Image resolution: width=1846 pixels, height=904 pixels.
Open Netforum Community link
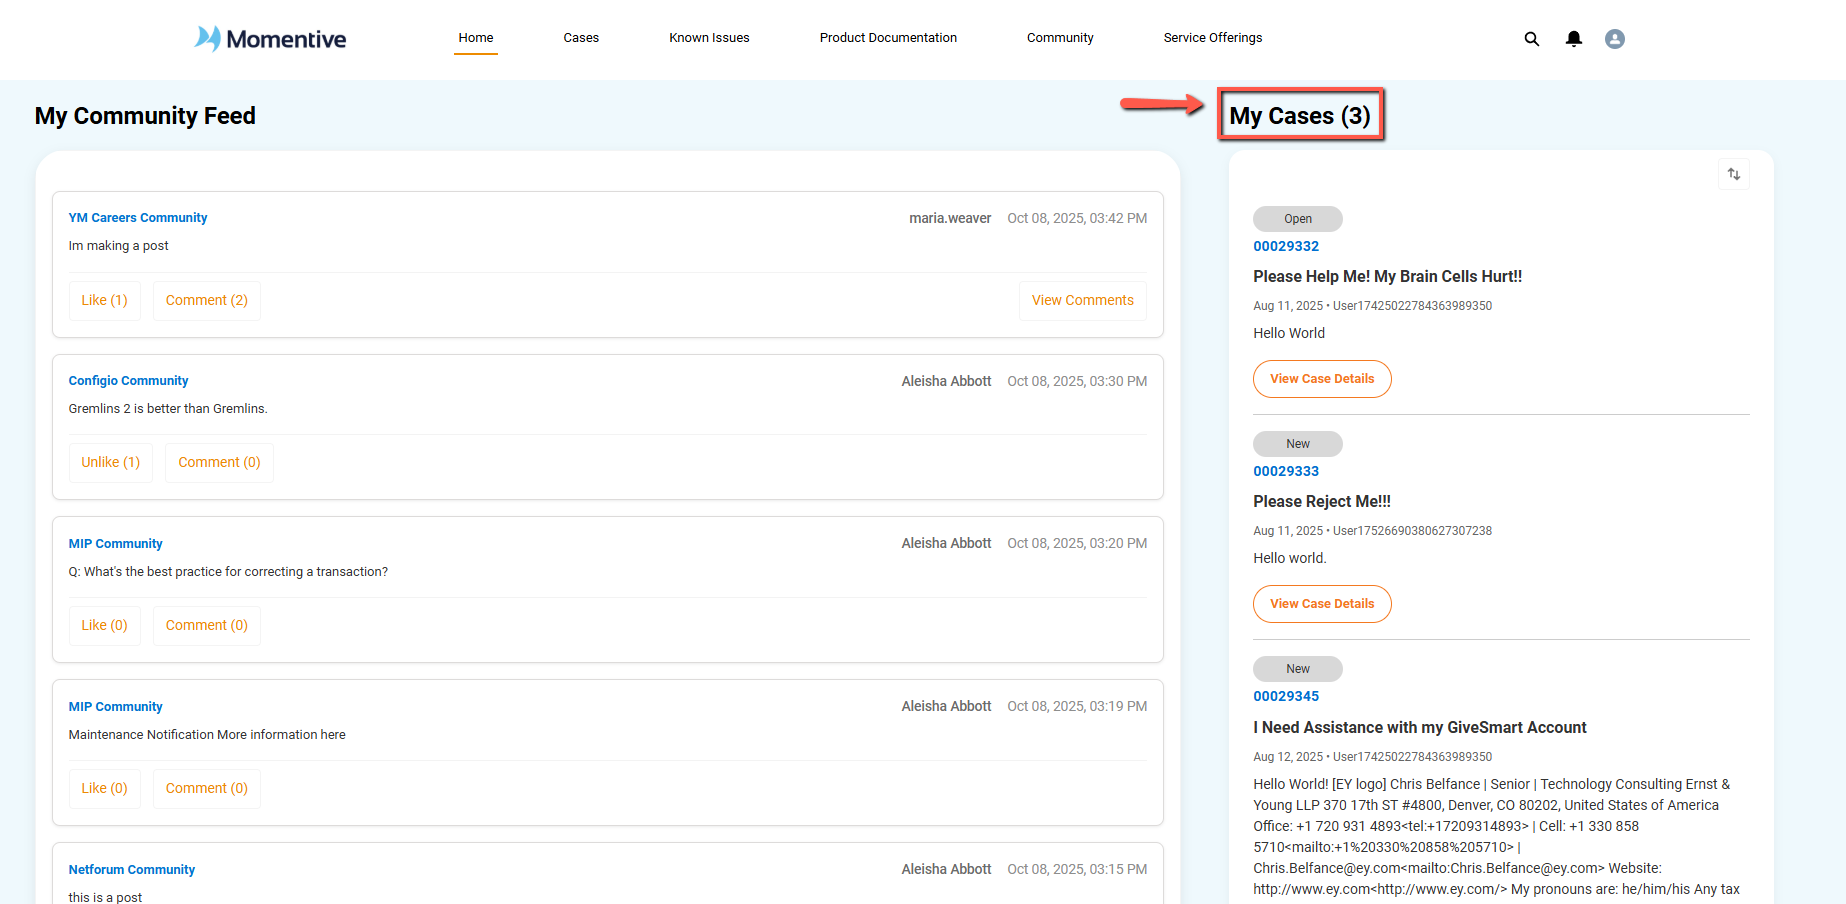tap(132, 870)
